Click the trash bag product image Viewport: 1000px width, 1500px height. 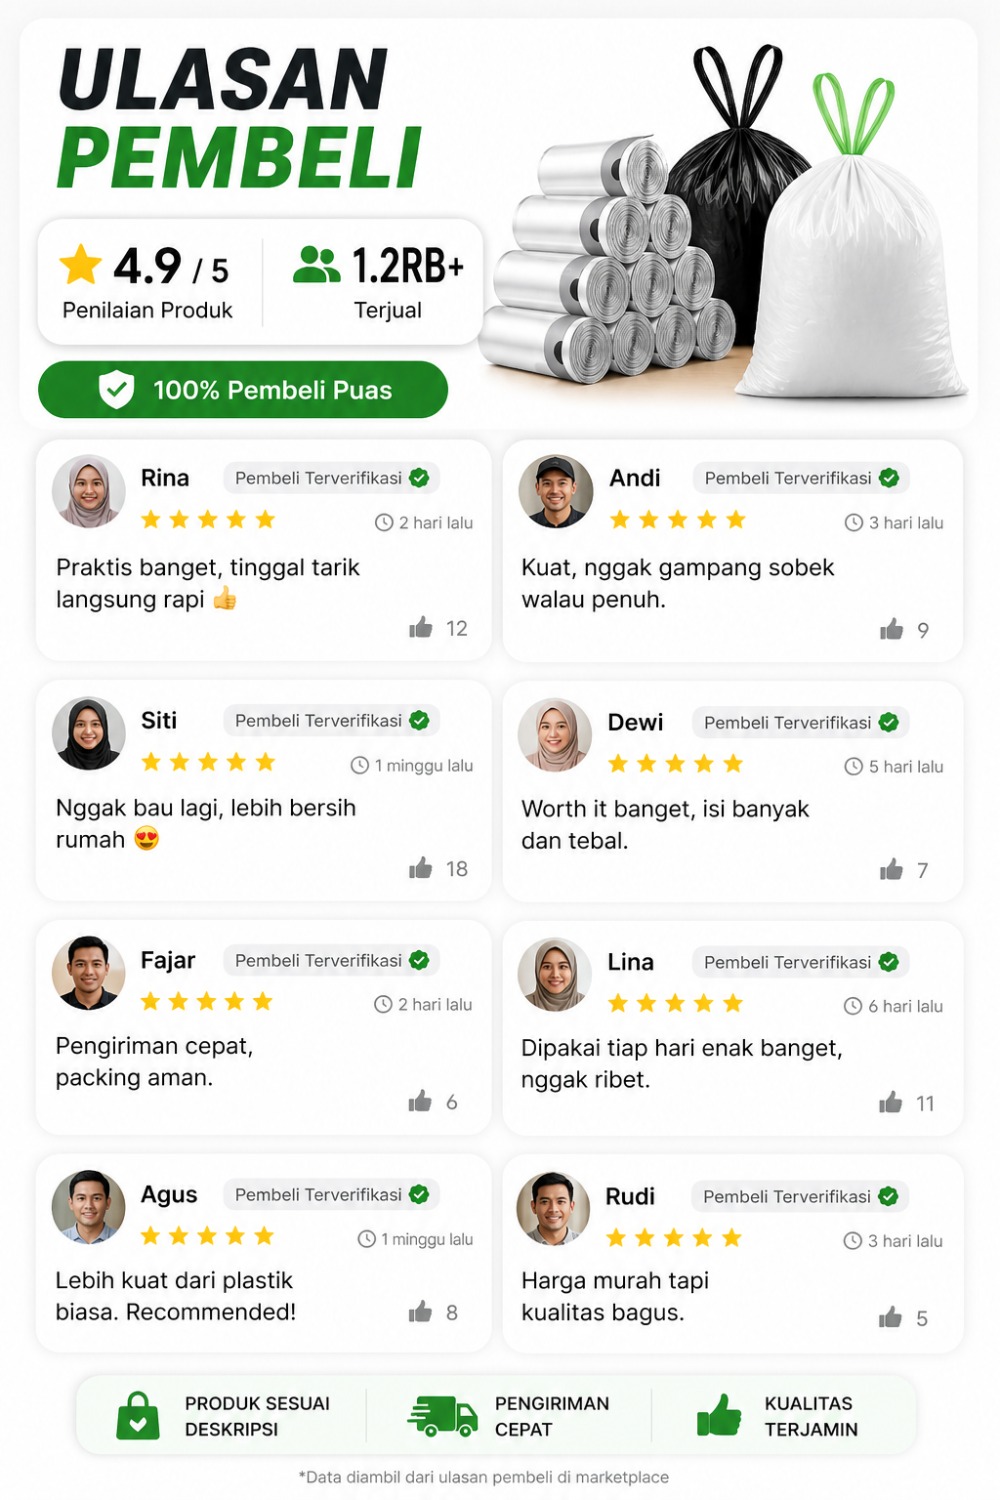point(728,230)
